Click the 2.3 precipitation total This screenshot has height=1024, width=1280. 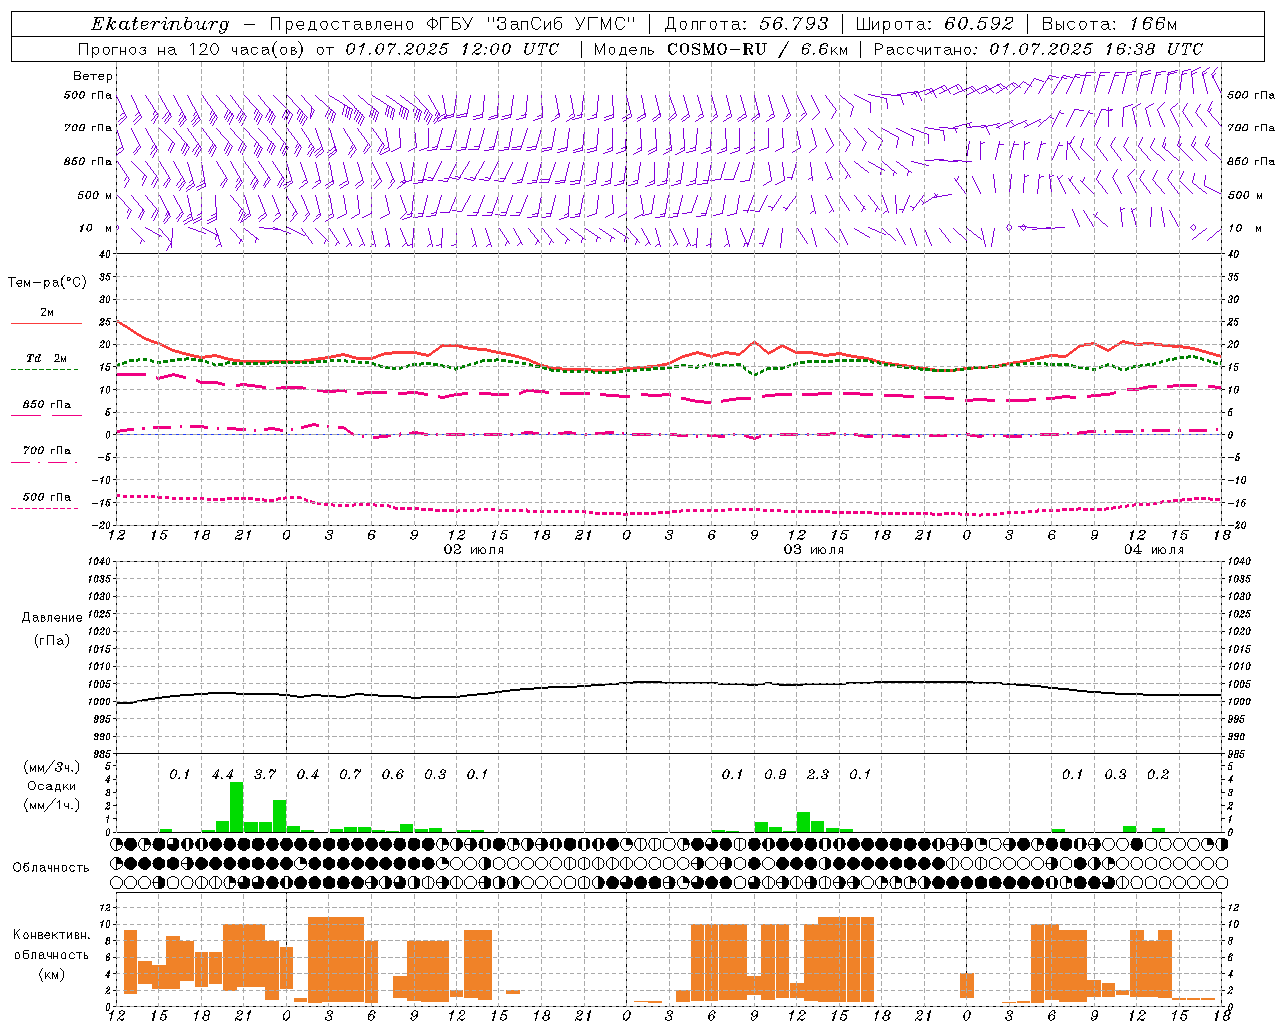(818, 775)
